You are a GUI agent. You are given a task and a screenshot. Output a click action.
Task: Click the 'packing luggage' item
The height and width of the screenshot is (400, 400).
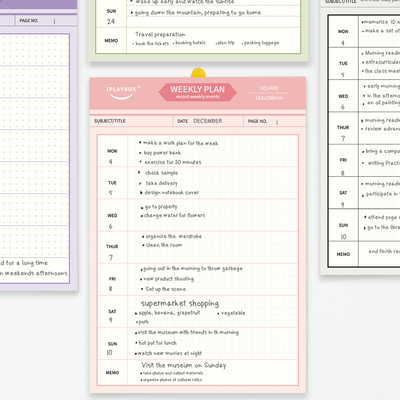(262, 43)
